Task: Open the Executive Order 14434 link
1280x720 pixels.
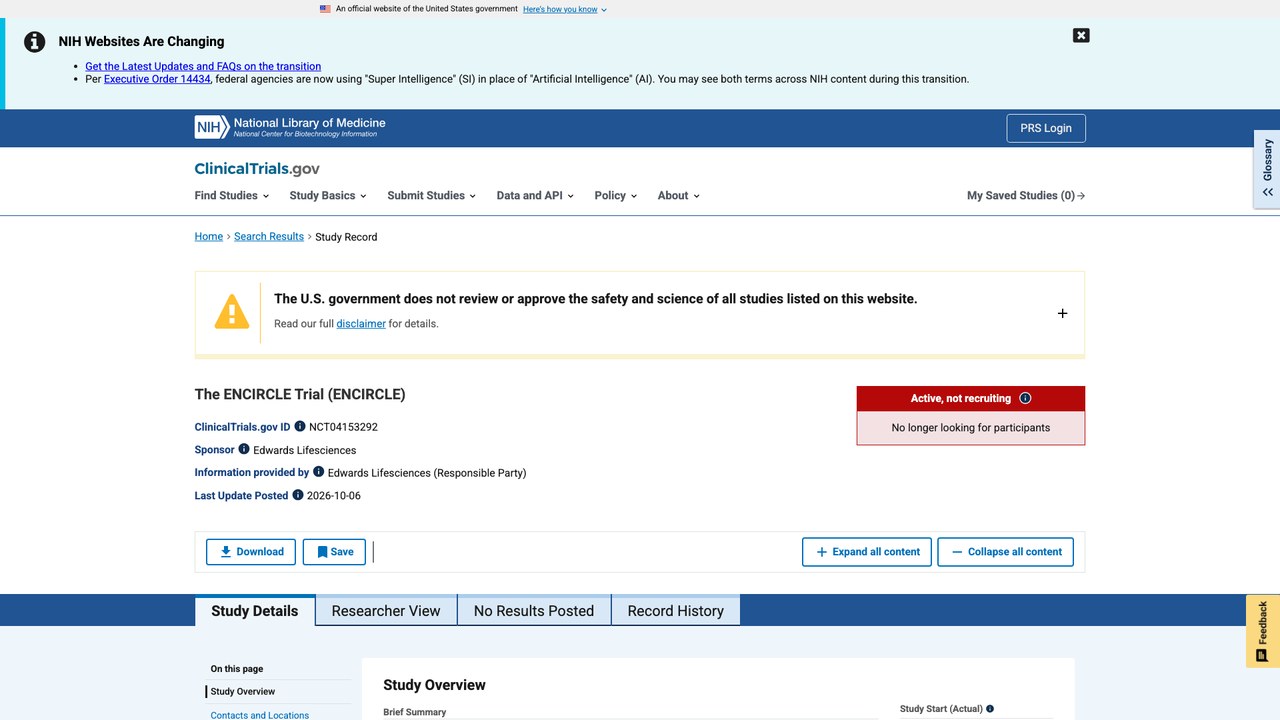Action: click(157, 79)
